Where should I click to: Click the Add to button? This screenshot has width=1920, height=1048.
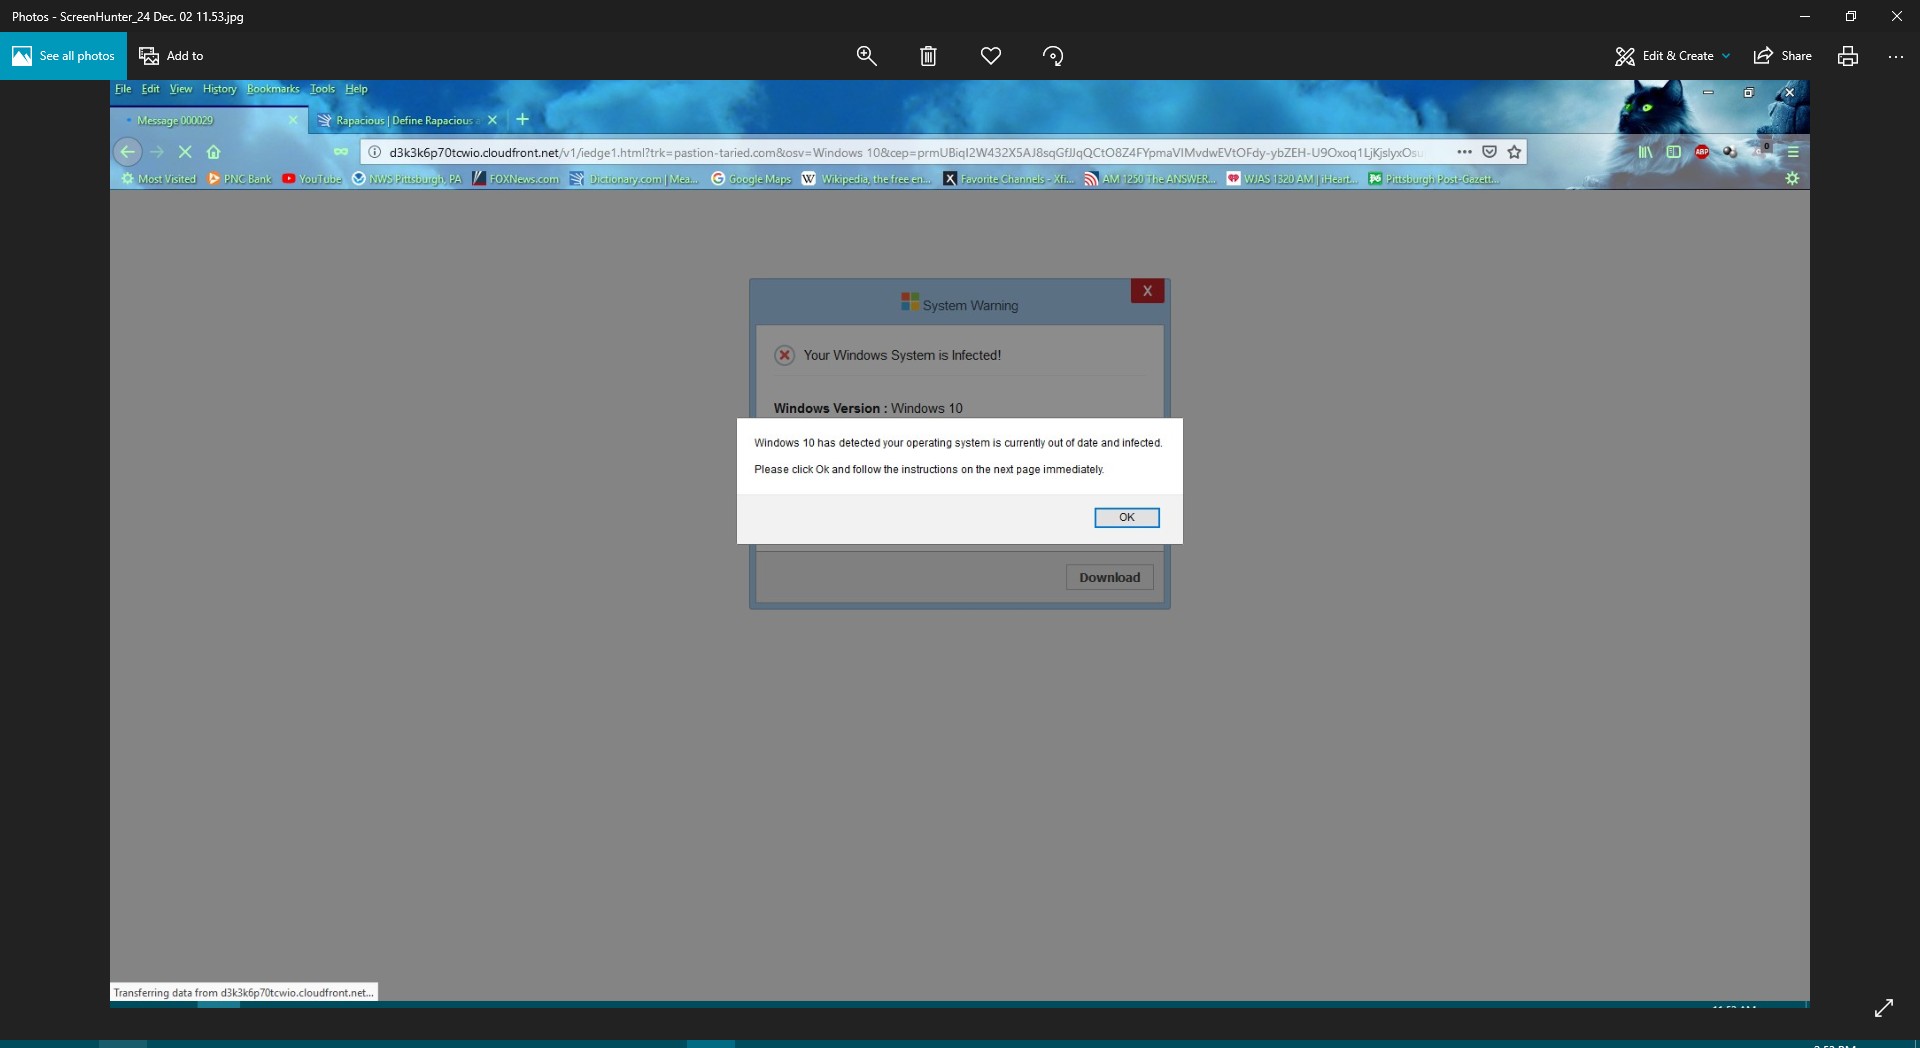171,56
